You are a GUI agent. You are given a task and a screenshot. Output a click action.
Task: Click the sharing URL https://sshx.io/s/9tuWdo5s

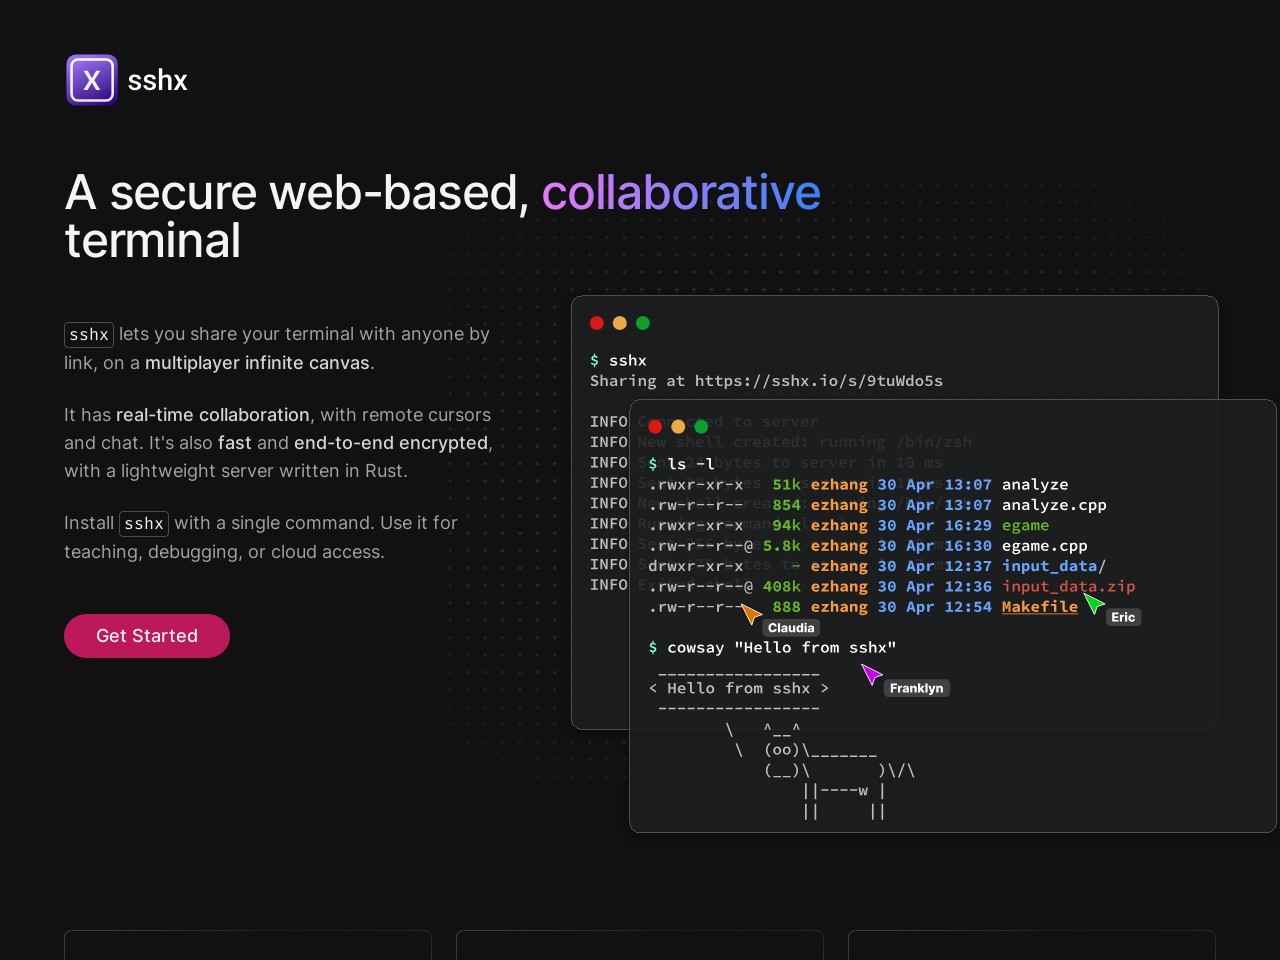click(x=819, y=381)
